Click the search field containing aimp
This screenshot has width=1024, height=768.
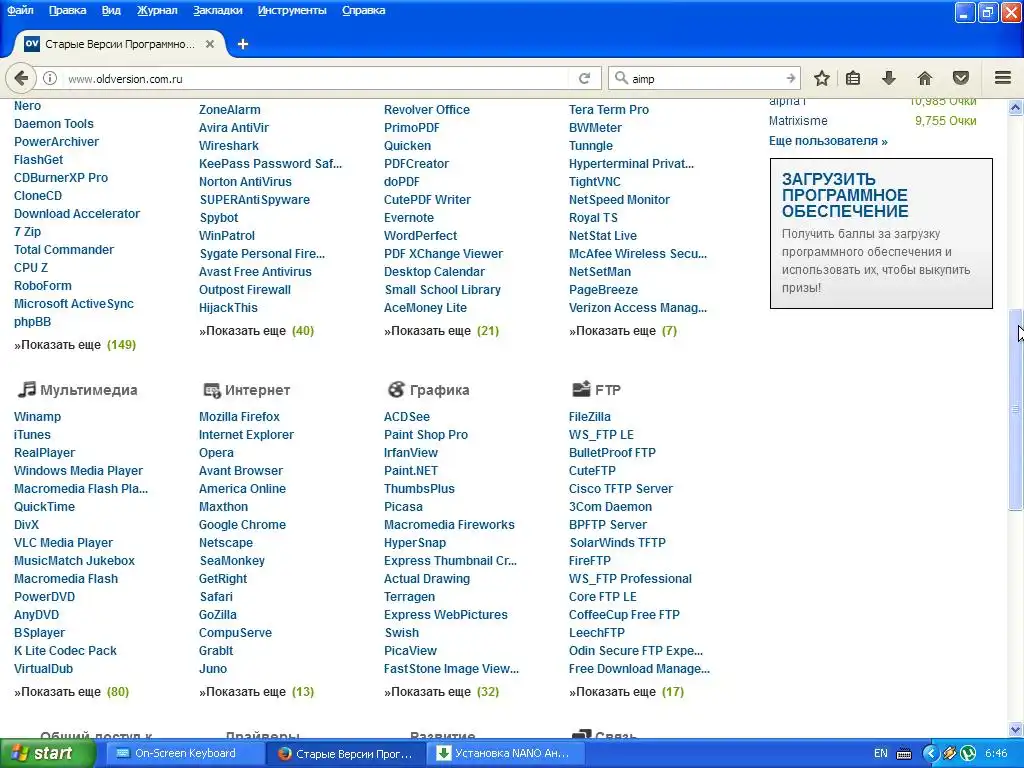coord(705,78)
